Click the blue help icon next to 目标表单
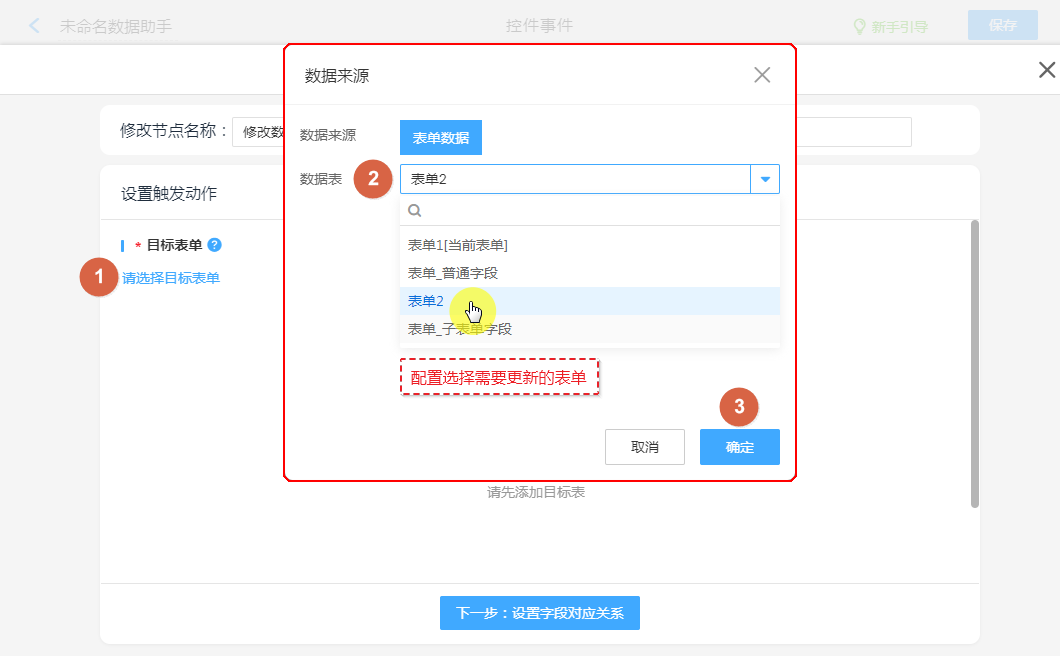This screenshot has width=1060, height=656. [x=215, y=245]
